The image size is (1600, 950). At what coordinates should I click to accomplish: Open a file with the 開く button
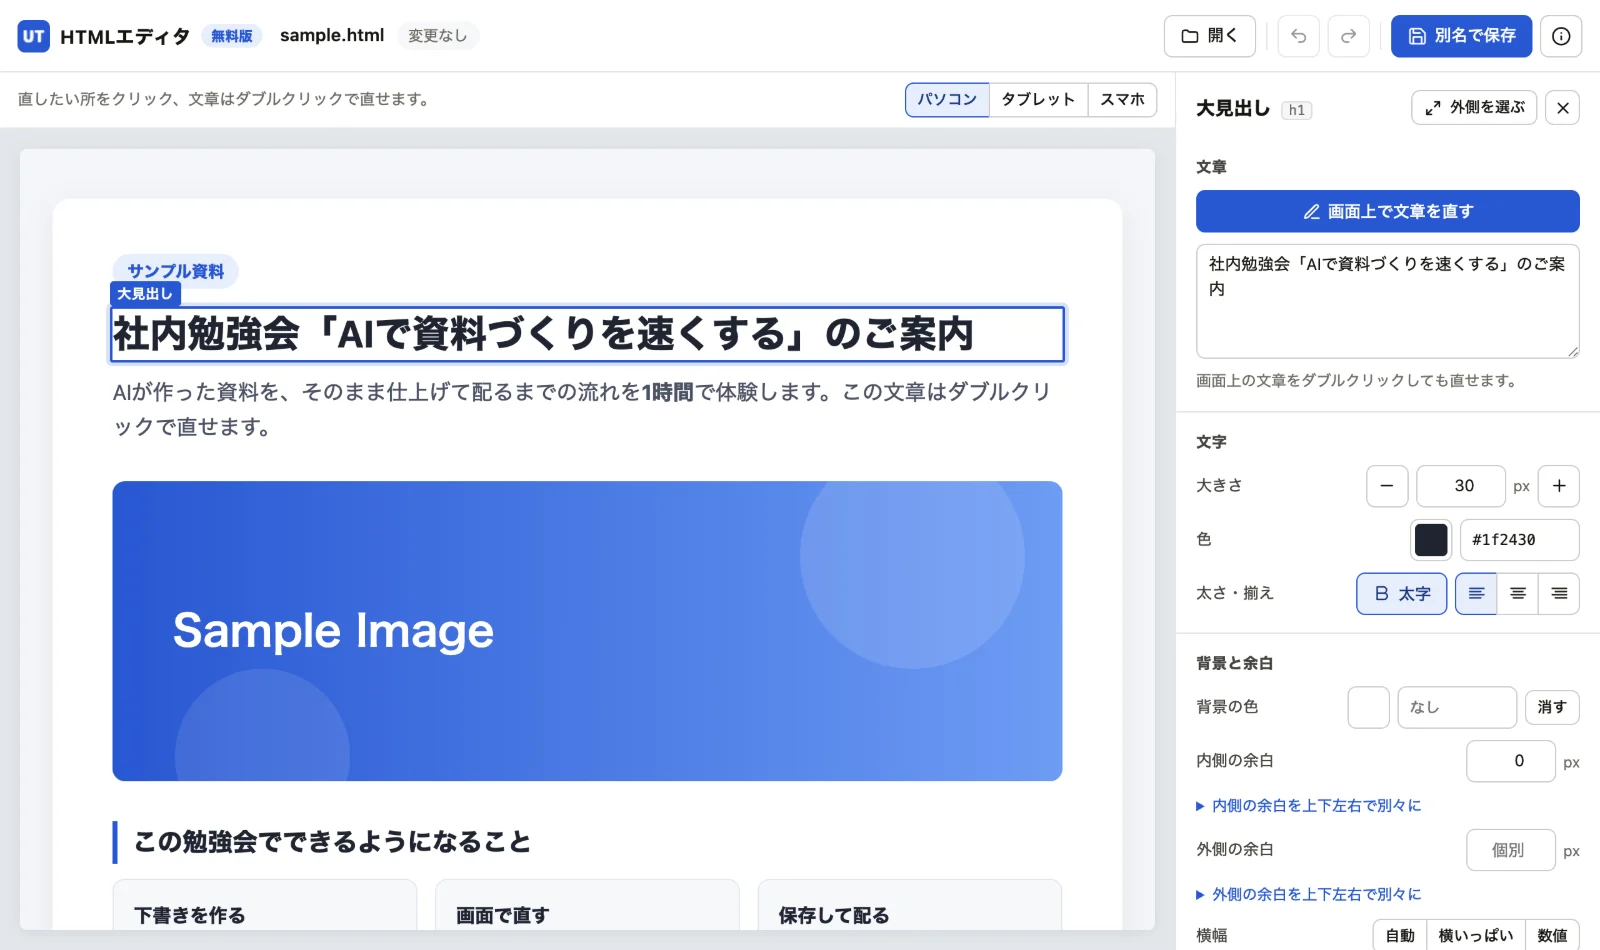click(1210, 36)
